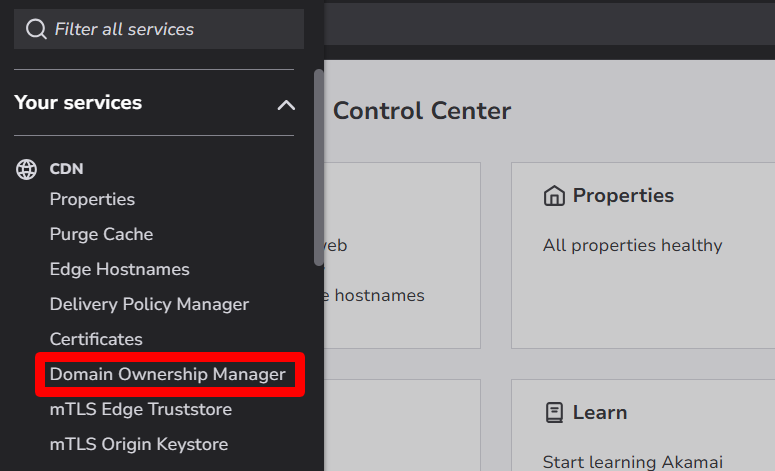Click the Your services heading
Screen dimensions: 775x471
pos(78,103)
